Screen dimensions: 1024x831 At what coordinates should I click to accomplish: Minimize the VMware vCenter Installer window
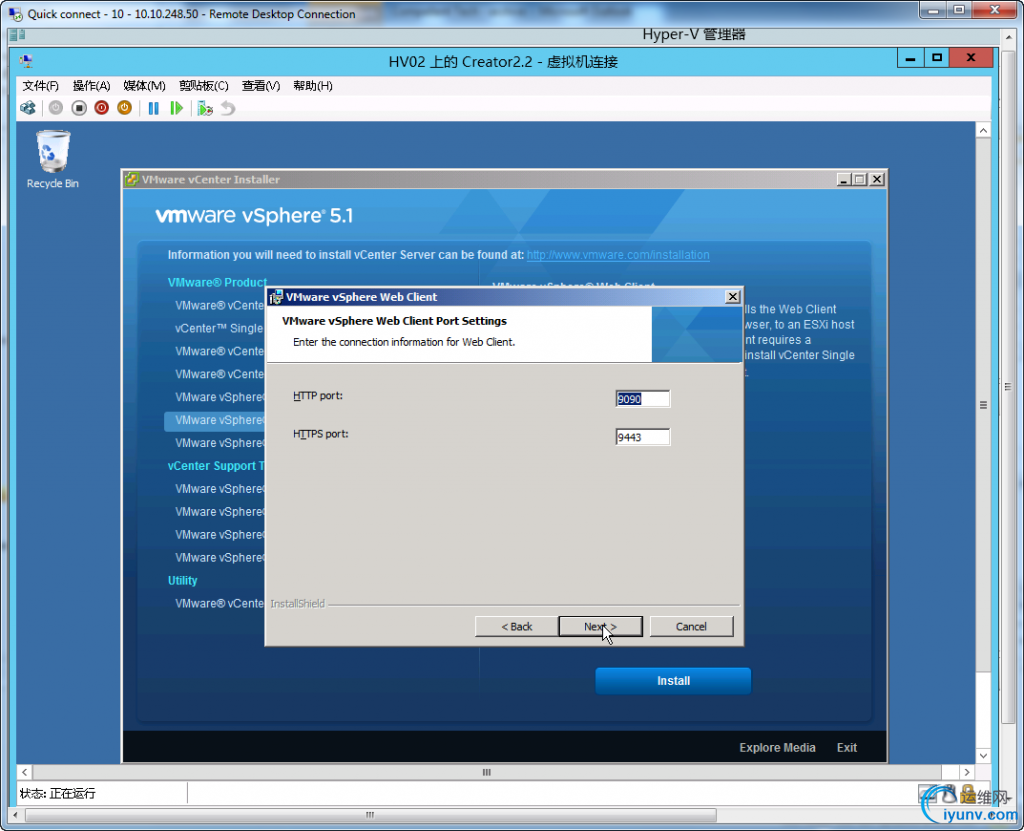[x=844, y=179]
